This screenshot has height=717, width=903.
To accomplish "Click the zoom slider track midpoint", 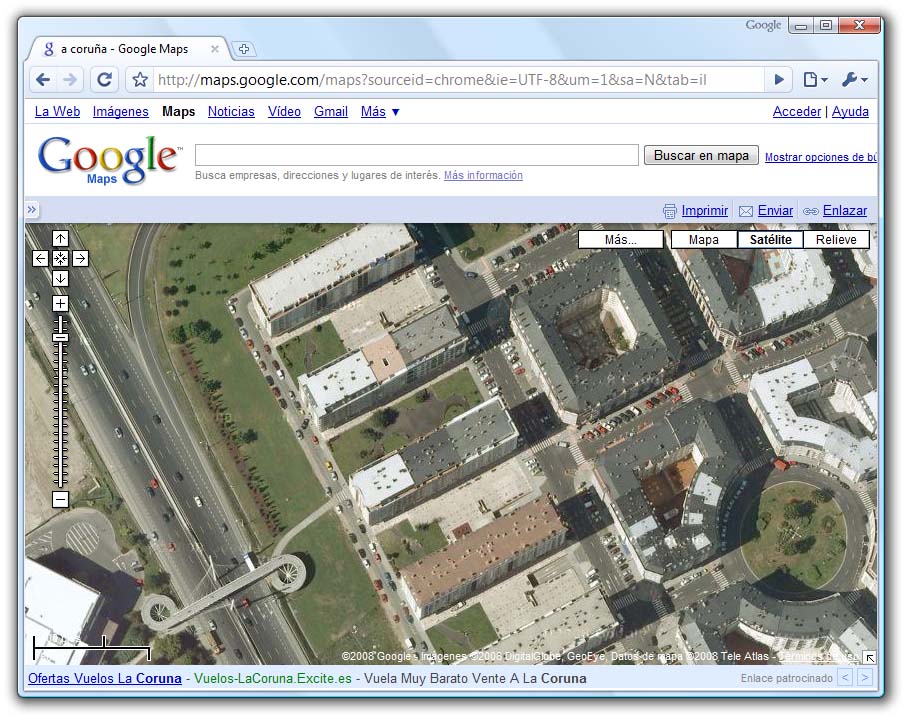I will tap(60, 401).
